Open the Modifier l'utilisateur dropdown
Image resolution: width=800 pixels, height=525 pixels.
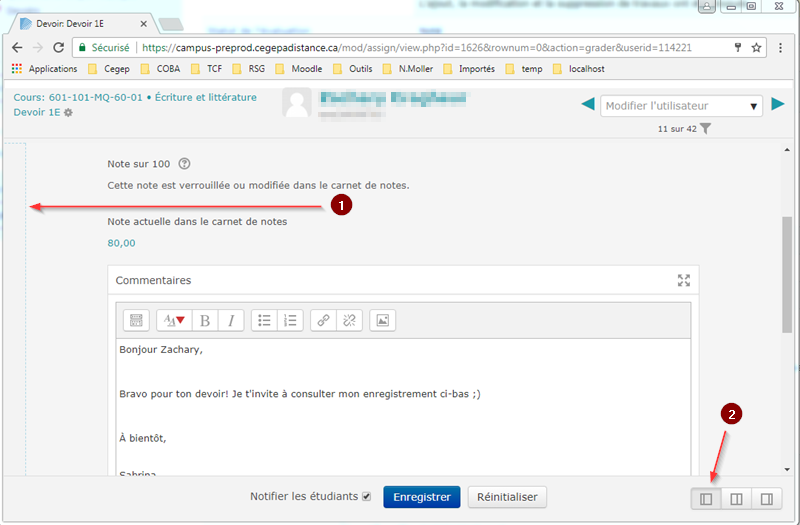pos(682,106)
